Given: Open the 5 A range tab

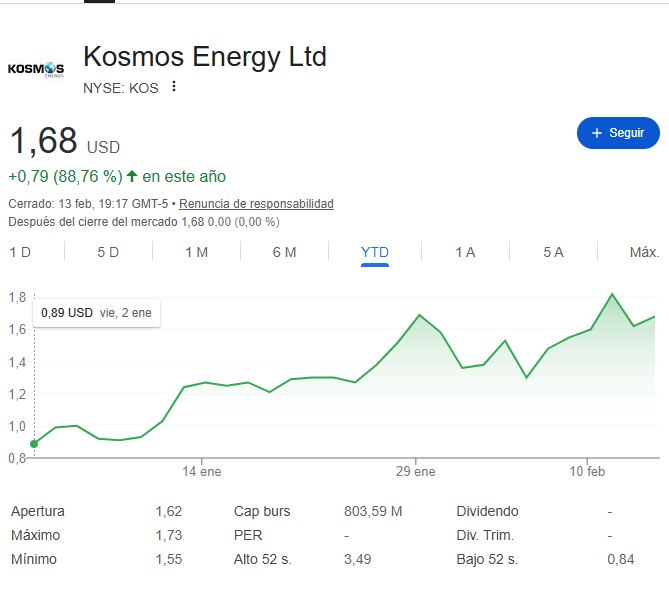Looking at the screenshot, I should (x=553, y=252).
